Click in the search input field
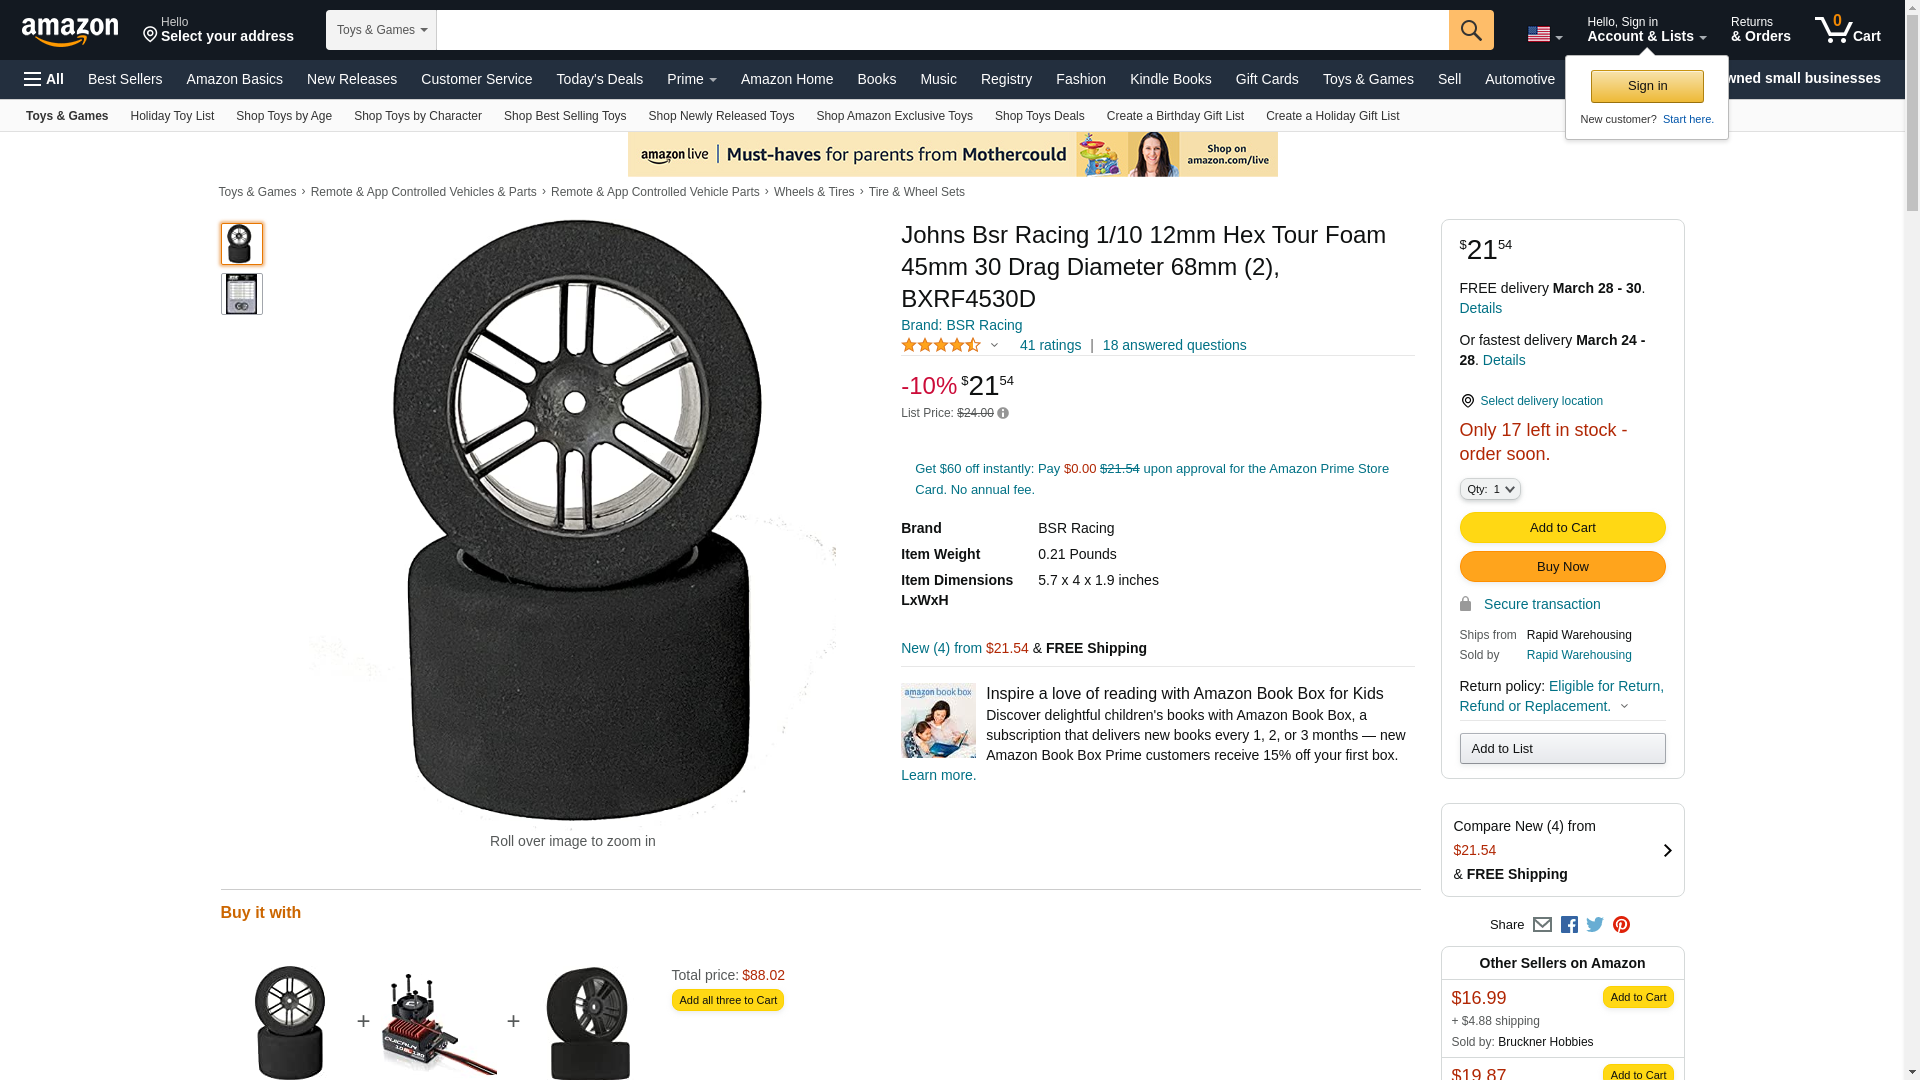Screen dimensions: 1920x1080 point(942,30)
